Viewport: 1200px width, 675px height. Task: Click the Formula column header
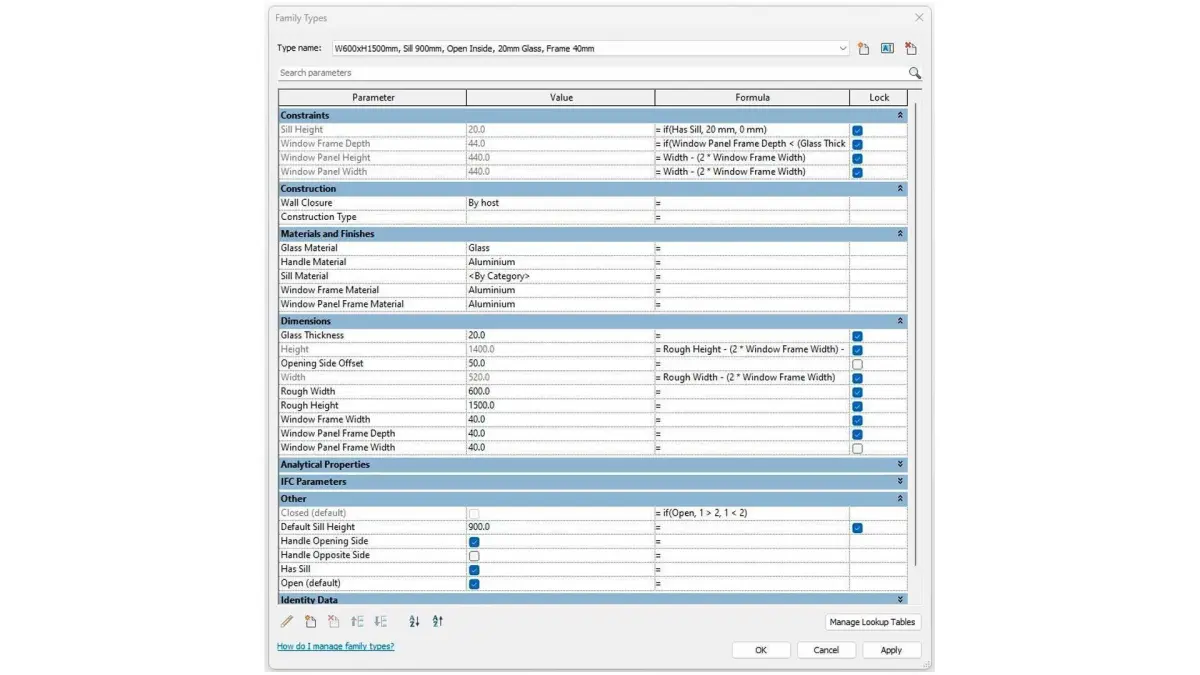click(x=752, y=97)
